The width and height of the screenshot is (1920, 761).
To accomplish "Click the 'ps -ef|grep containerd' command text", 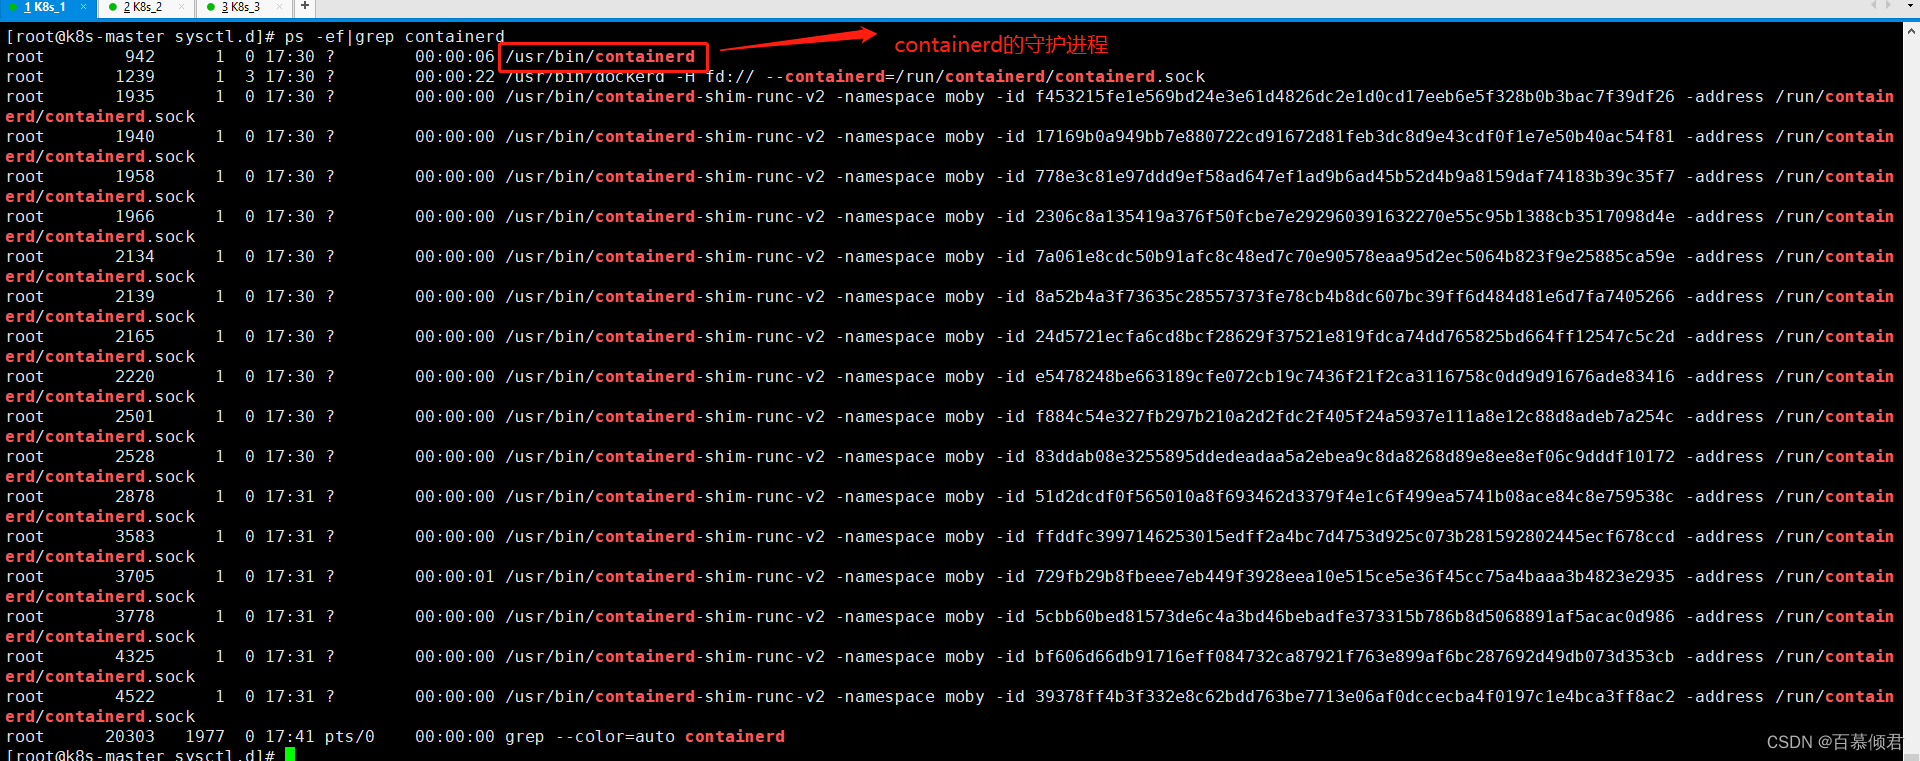I will [395, 37].
